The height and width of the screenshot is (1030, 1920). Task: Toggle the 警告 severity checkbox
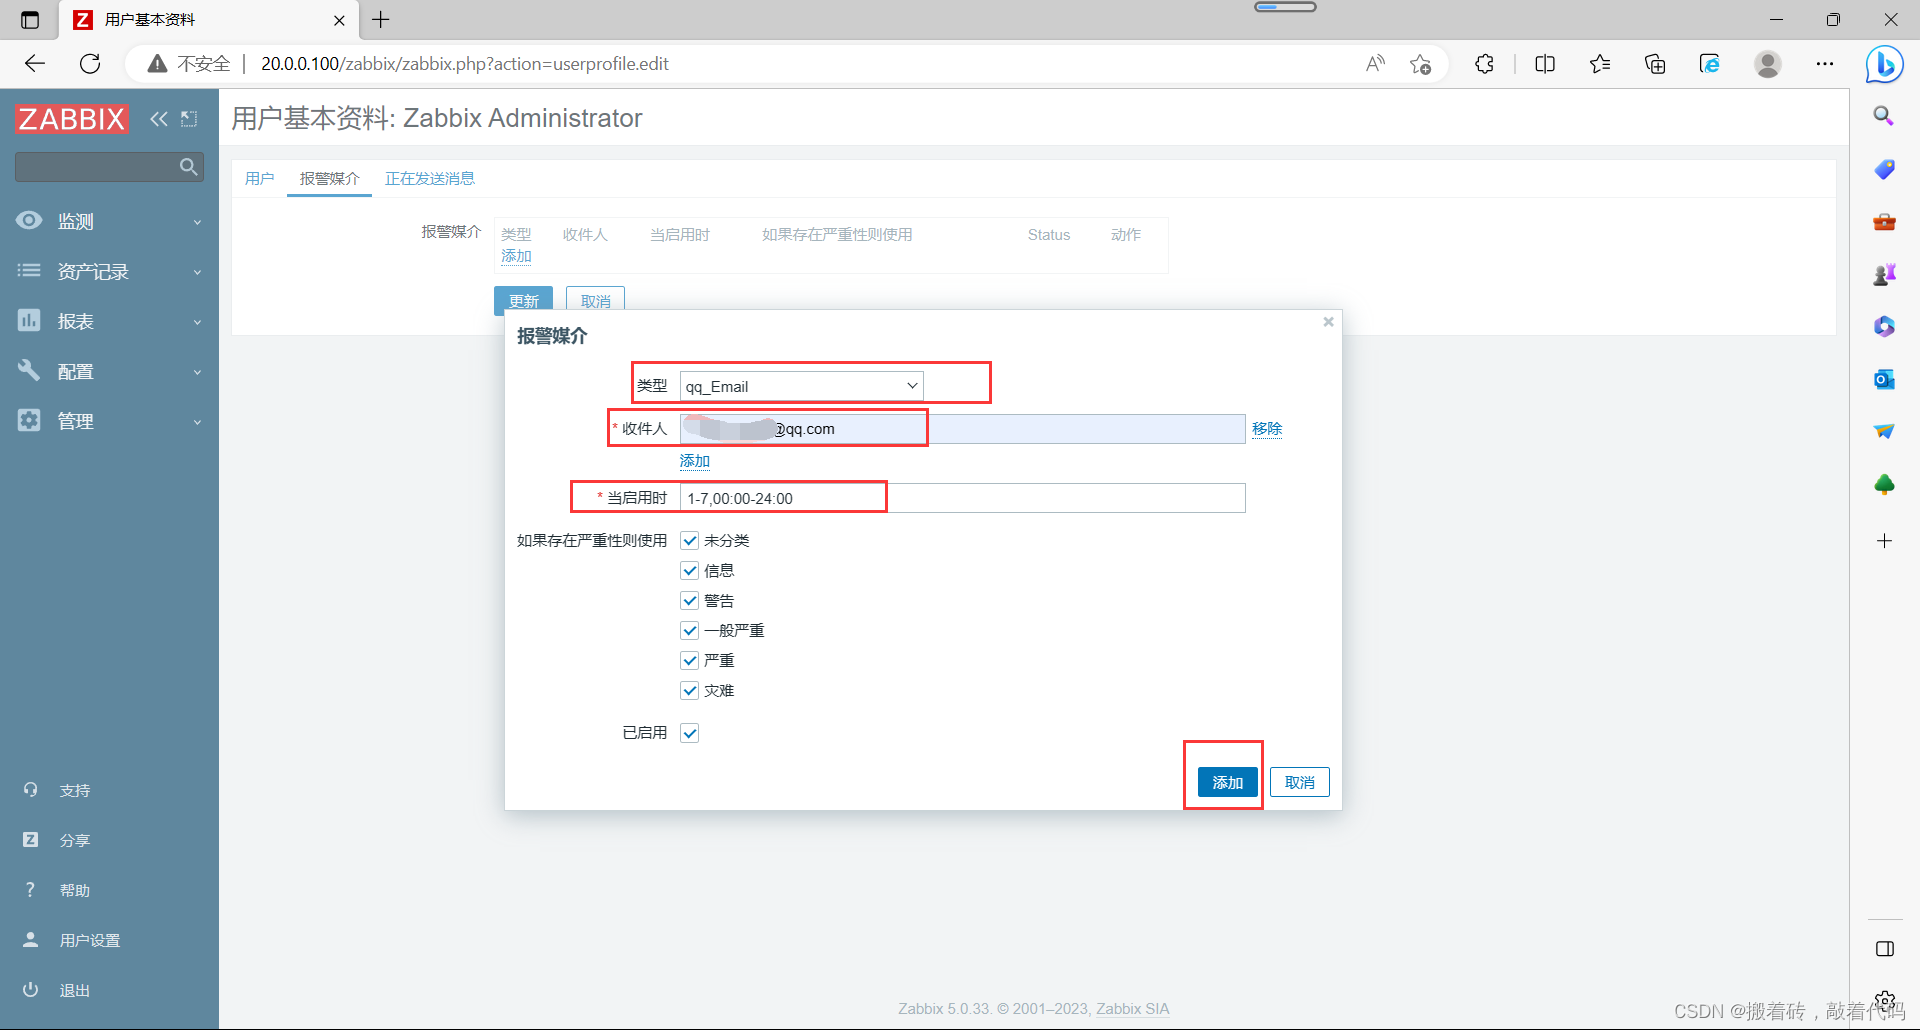pos(689,600)
